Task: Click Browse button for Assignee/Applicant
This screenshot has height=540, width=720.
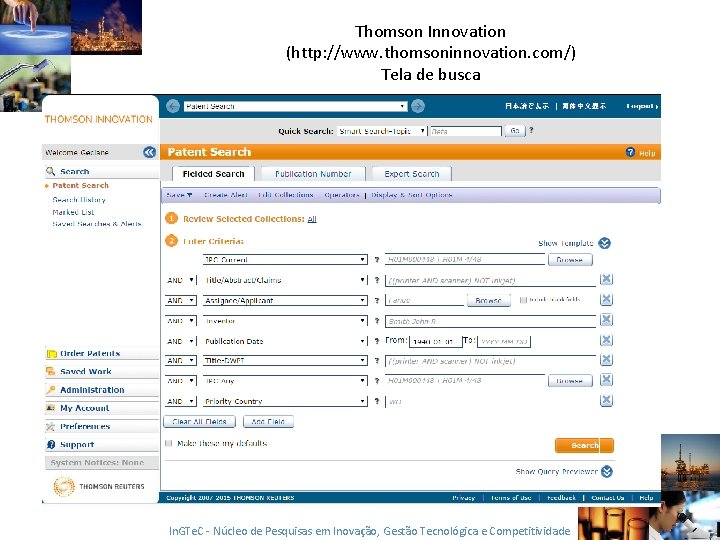Action: [x=488, y=300]
